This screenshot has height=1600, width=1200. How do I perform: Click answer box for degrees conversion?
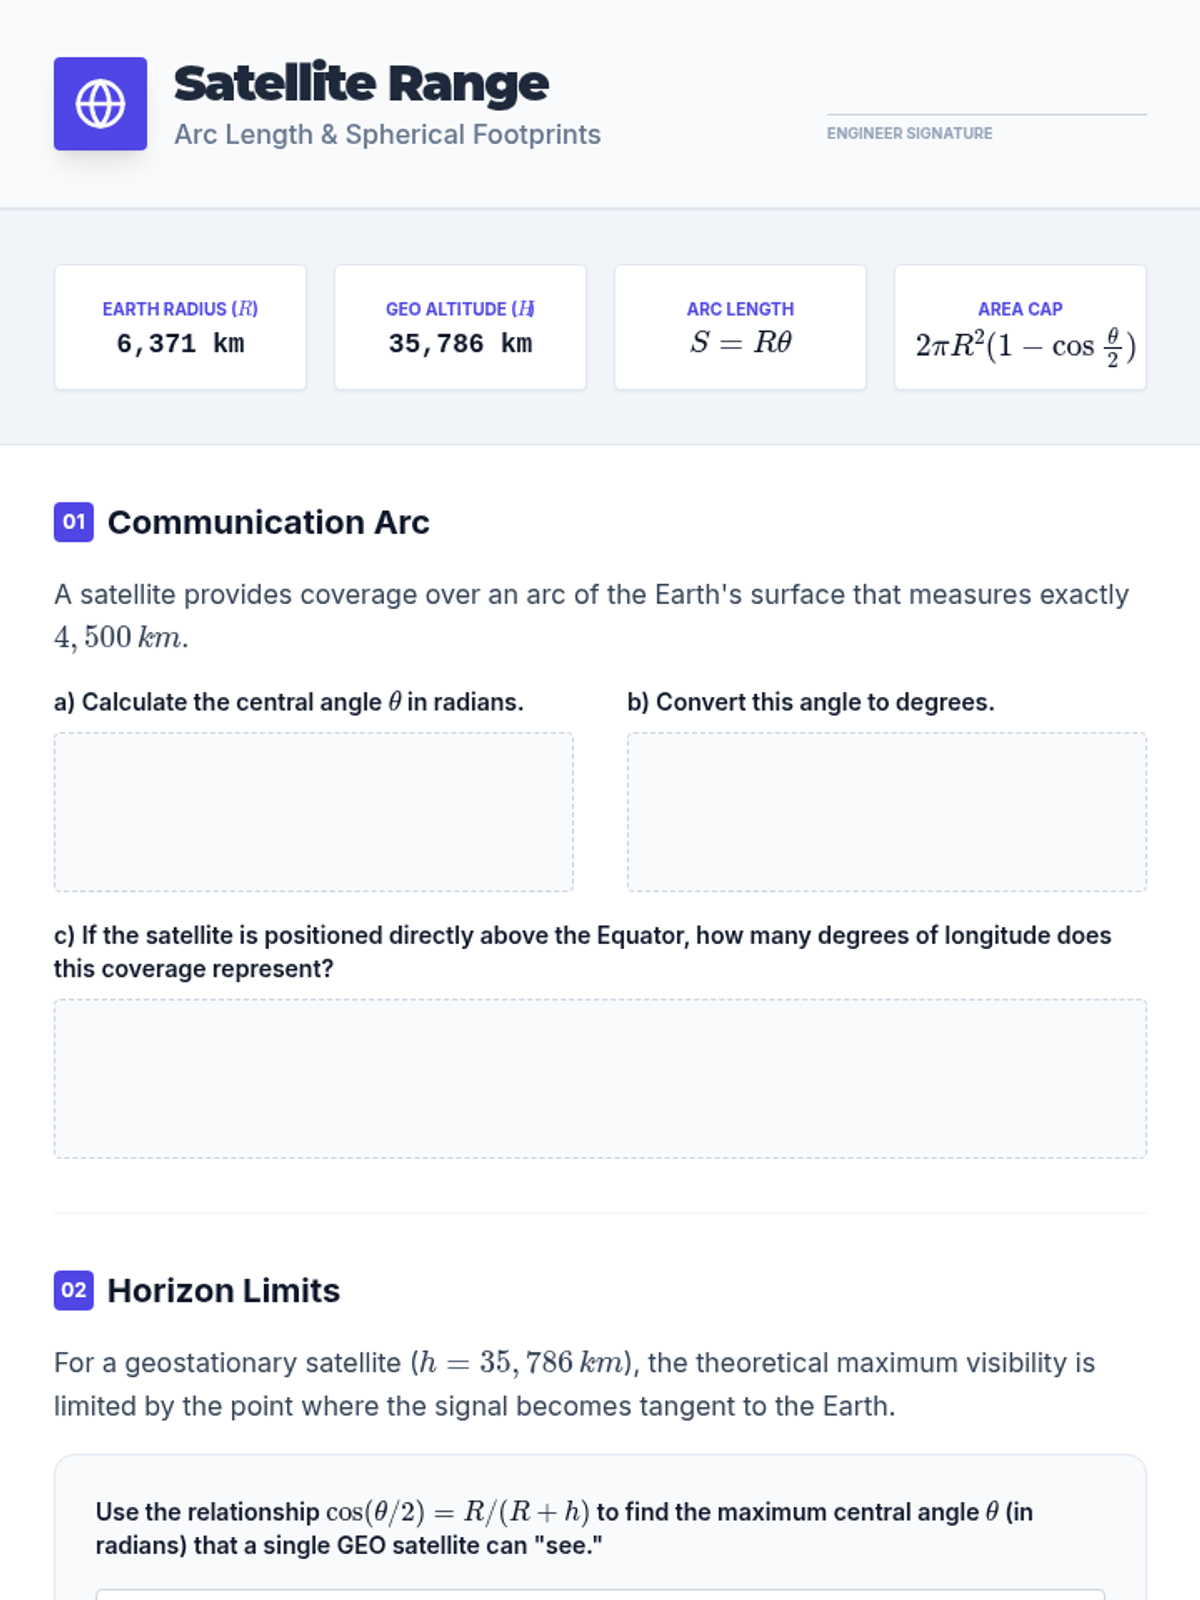point(886,812)
